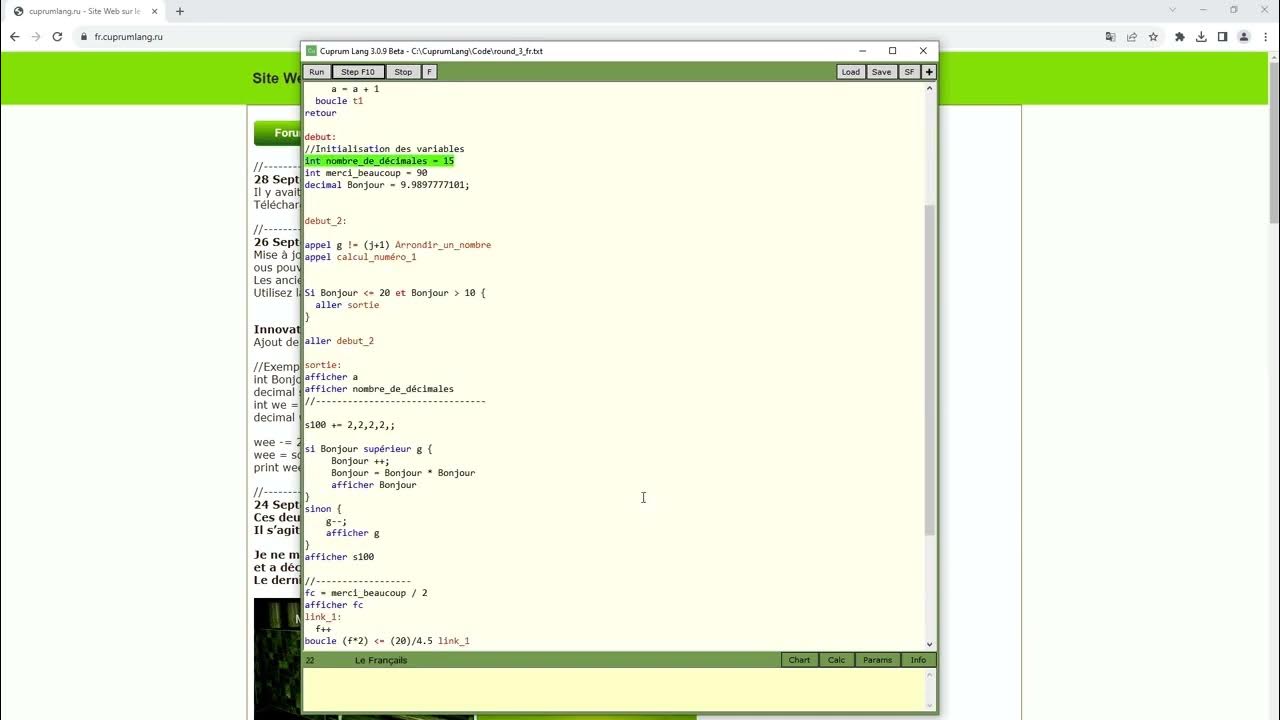Click the highlighted line 'int nombre_de_décimales = 15'
This screenshot has height=720, width=1280.
point(379,161)
